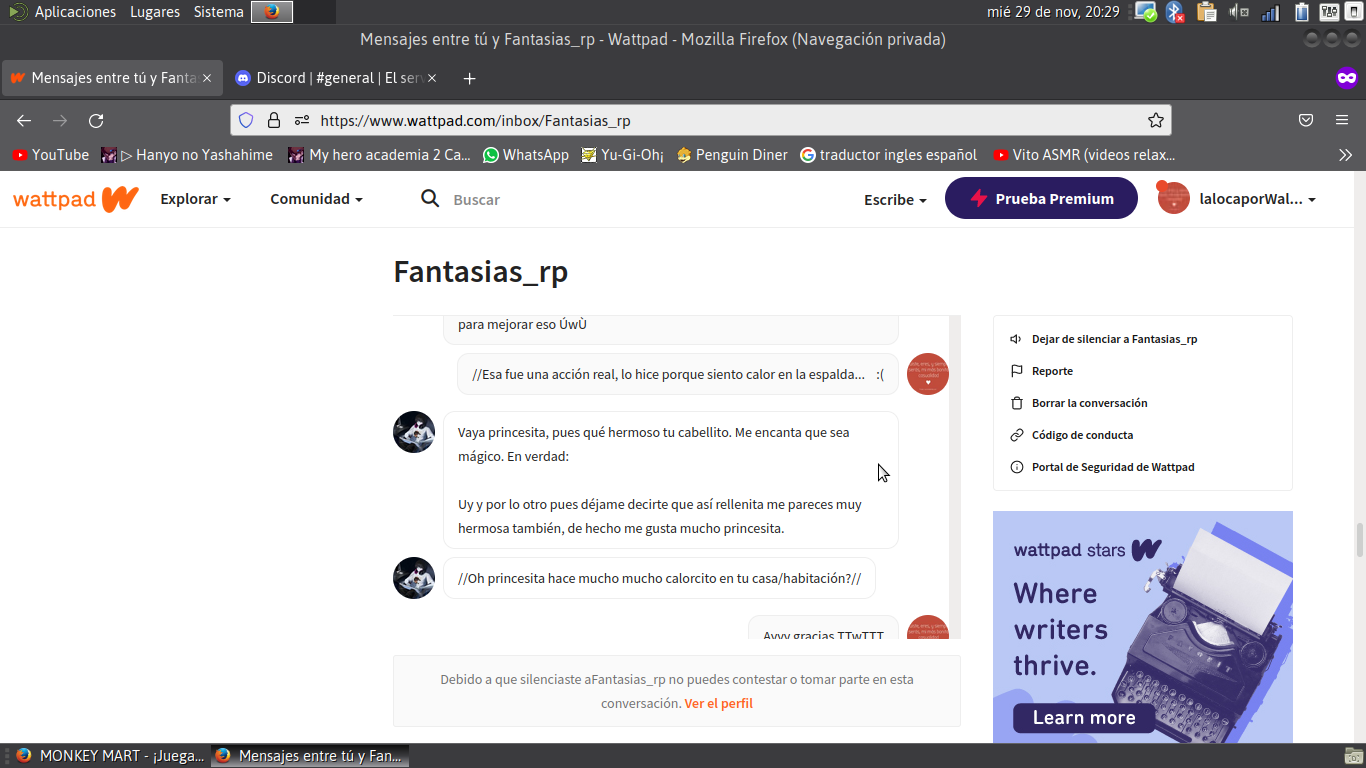The width and height of the screenshot is (1366, 768).
Task: Open the Hanyo no Yashahime bookmark
Action: [187, 155]
